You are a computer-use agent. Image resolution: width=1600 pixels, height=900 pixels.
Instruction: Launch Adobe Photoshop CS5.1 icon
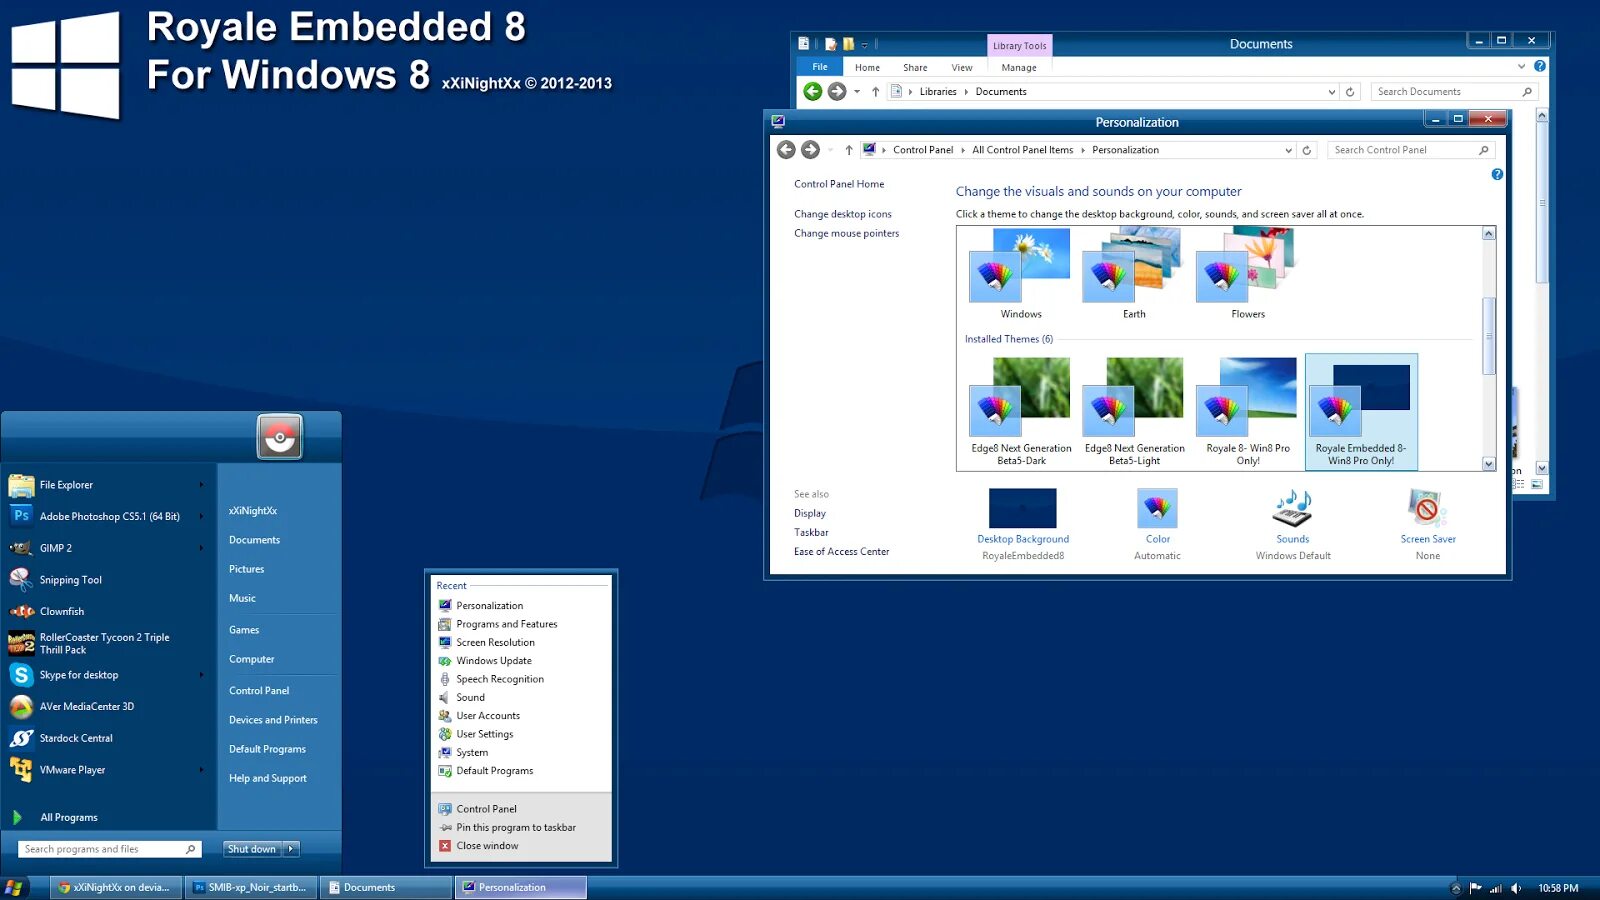pos(21,516)
